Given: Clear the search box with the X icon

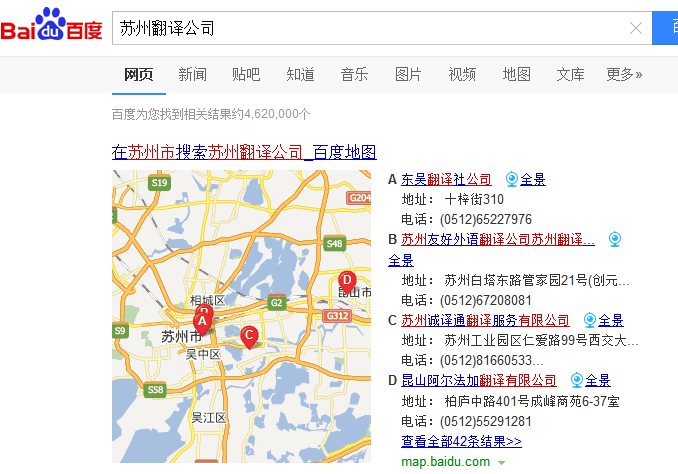Looking at the screenshot, I should pos(636,28).
